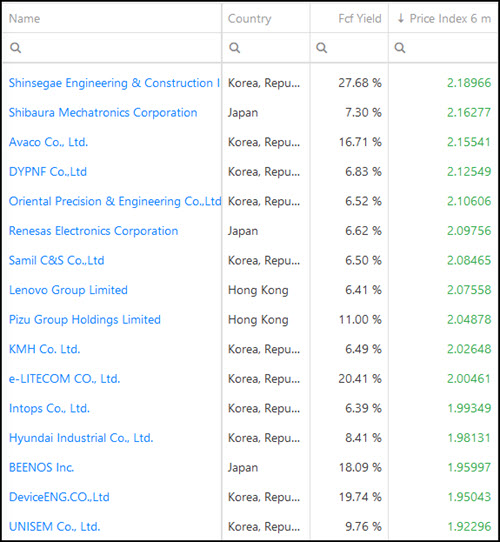The width and height of the screenshot is (500, 542).
Task: Click the descending sort arrow on Price Index
Action: point(401,18)
